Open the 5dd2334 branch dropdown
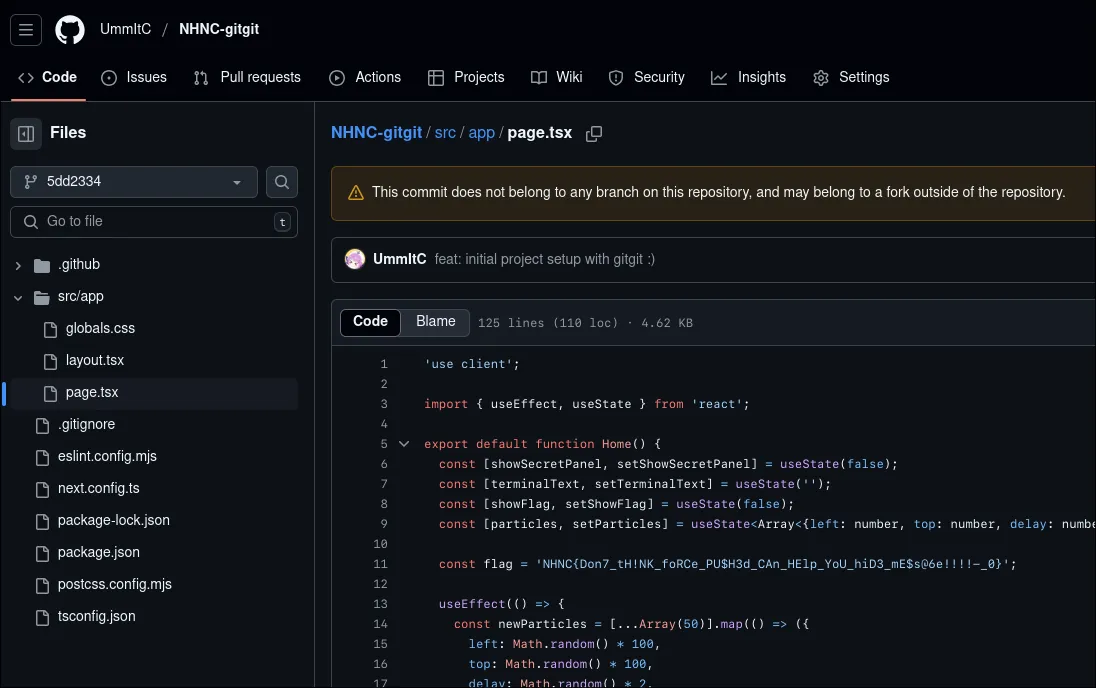 click(x=134, y=182)
